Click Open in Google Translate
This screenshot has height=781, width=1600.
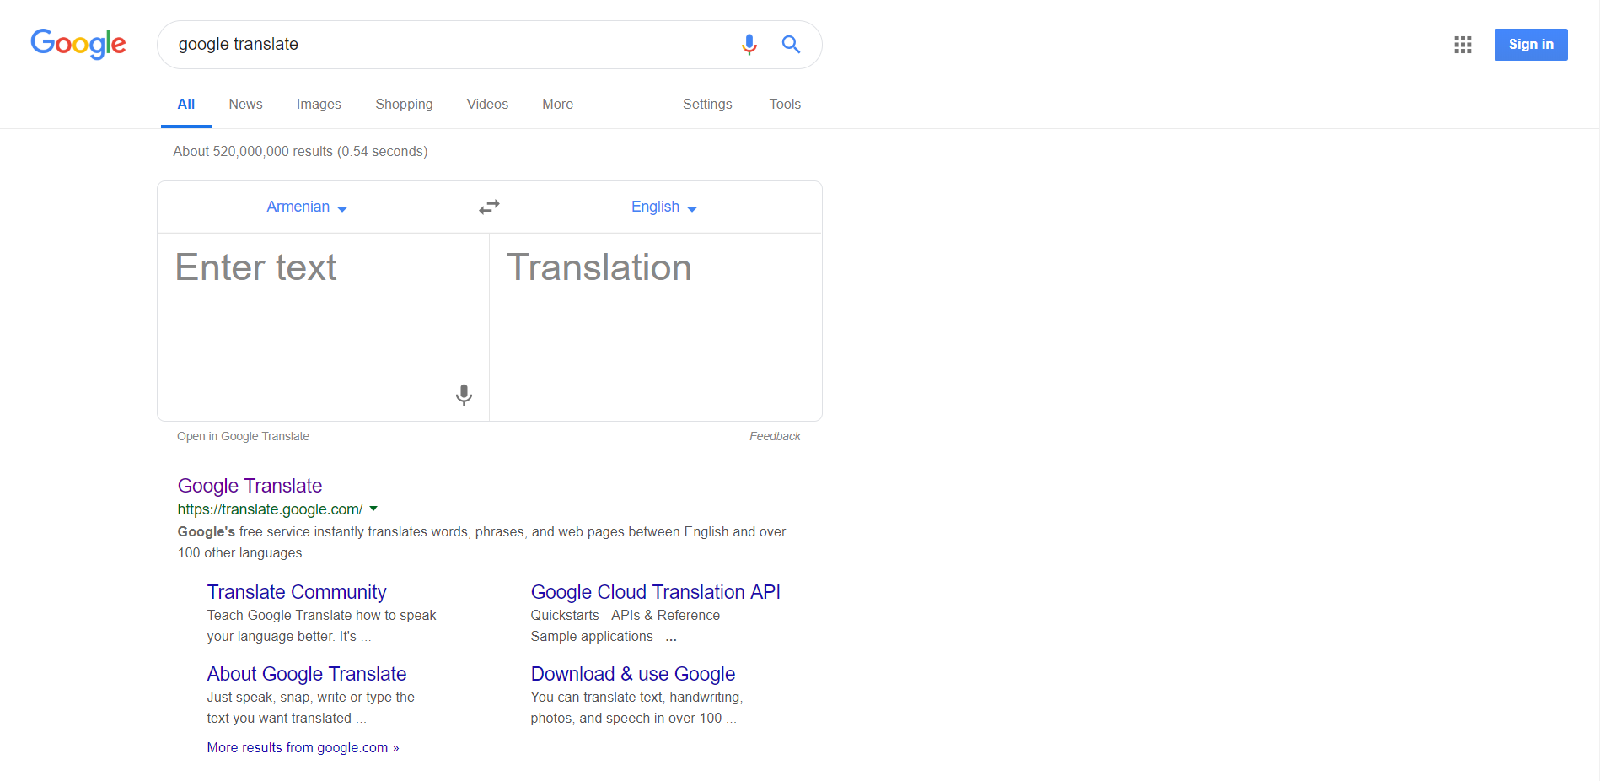pos(243,436)
